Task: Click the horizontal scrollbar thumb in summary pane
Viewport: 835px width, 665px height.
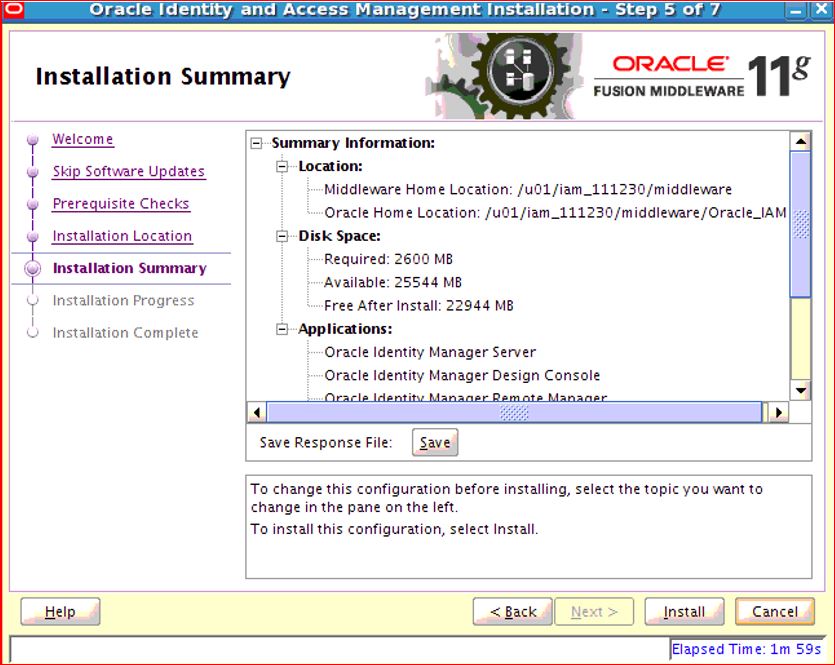Action: pos(514,413)
